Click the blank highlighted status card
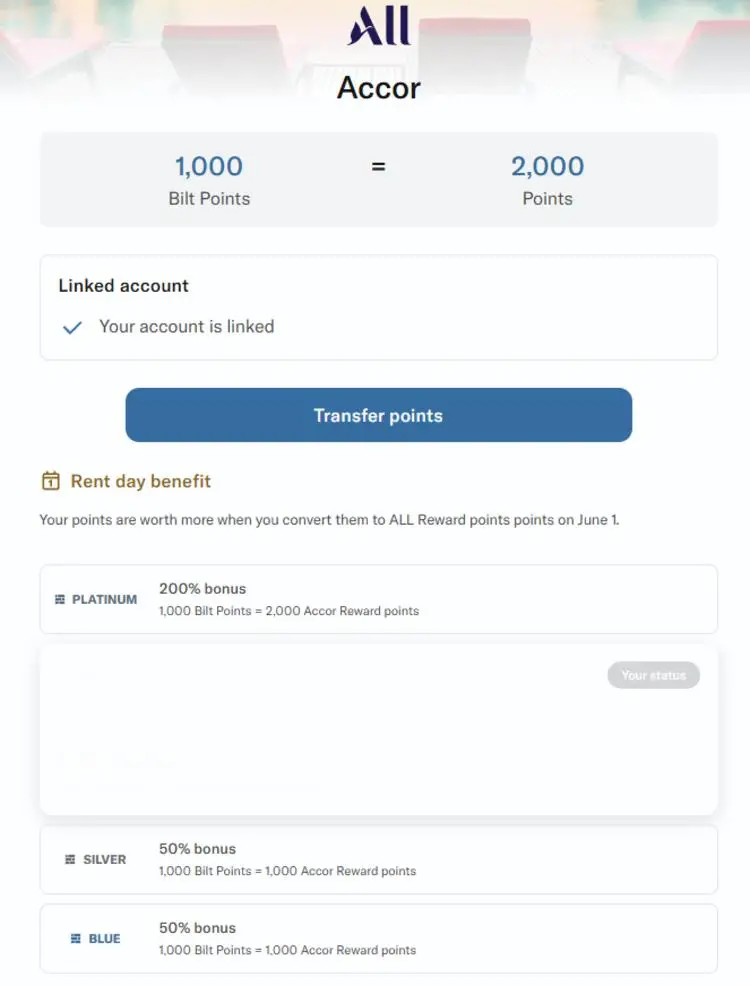The width and height of the screenshot is (750, 986). (378, 729)
